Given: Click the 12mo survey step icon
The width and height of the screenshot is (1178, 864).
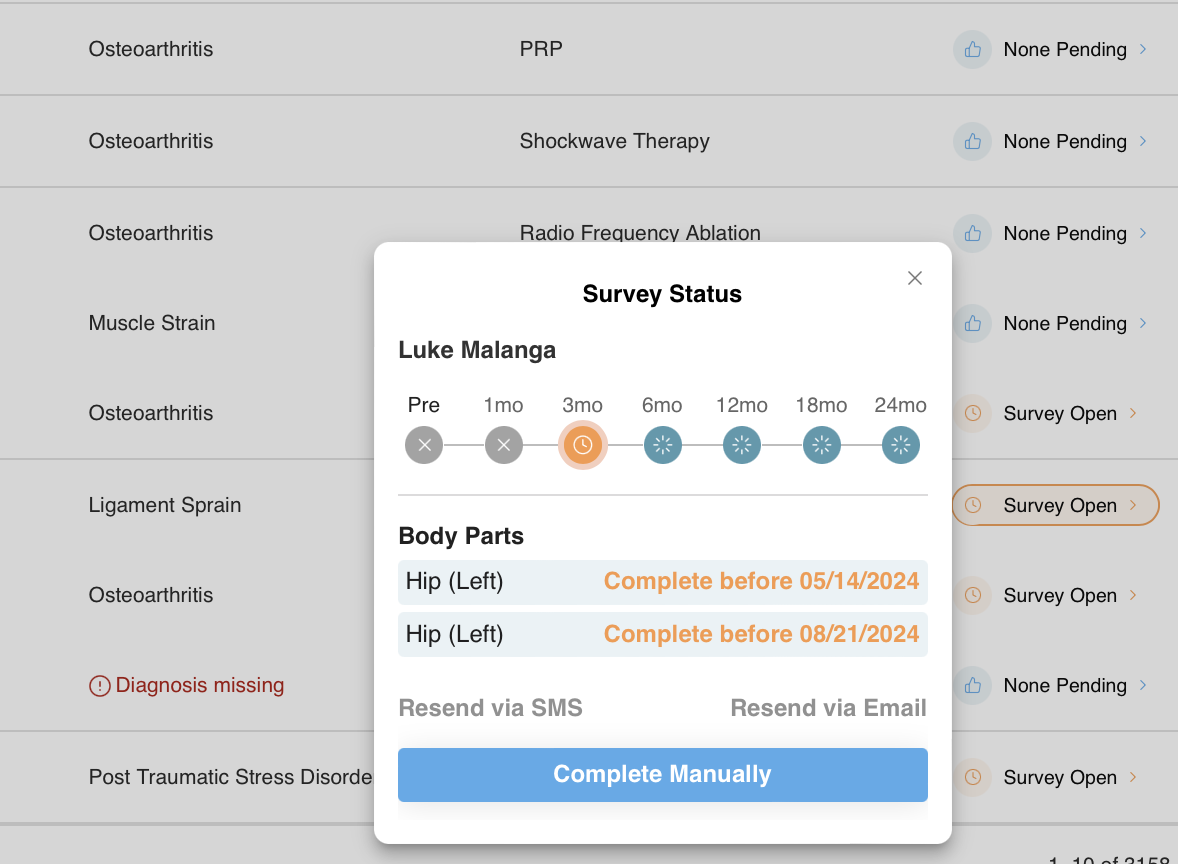Looking at the screenshot, I should pyautogui.click(x=742, y=445).
